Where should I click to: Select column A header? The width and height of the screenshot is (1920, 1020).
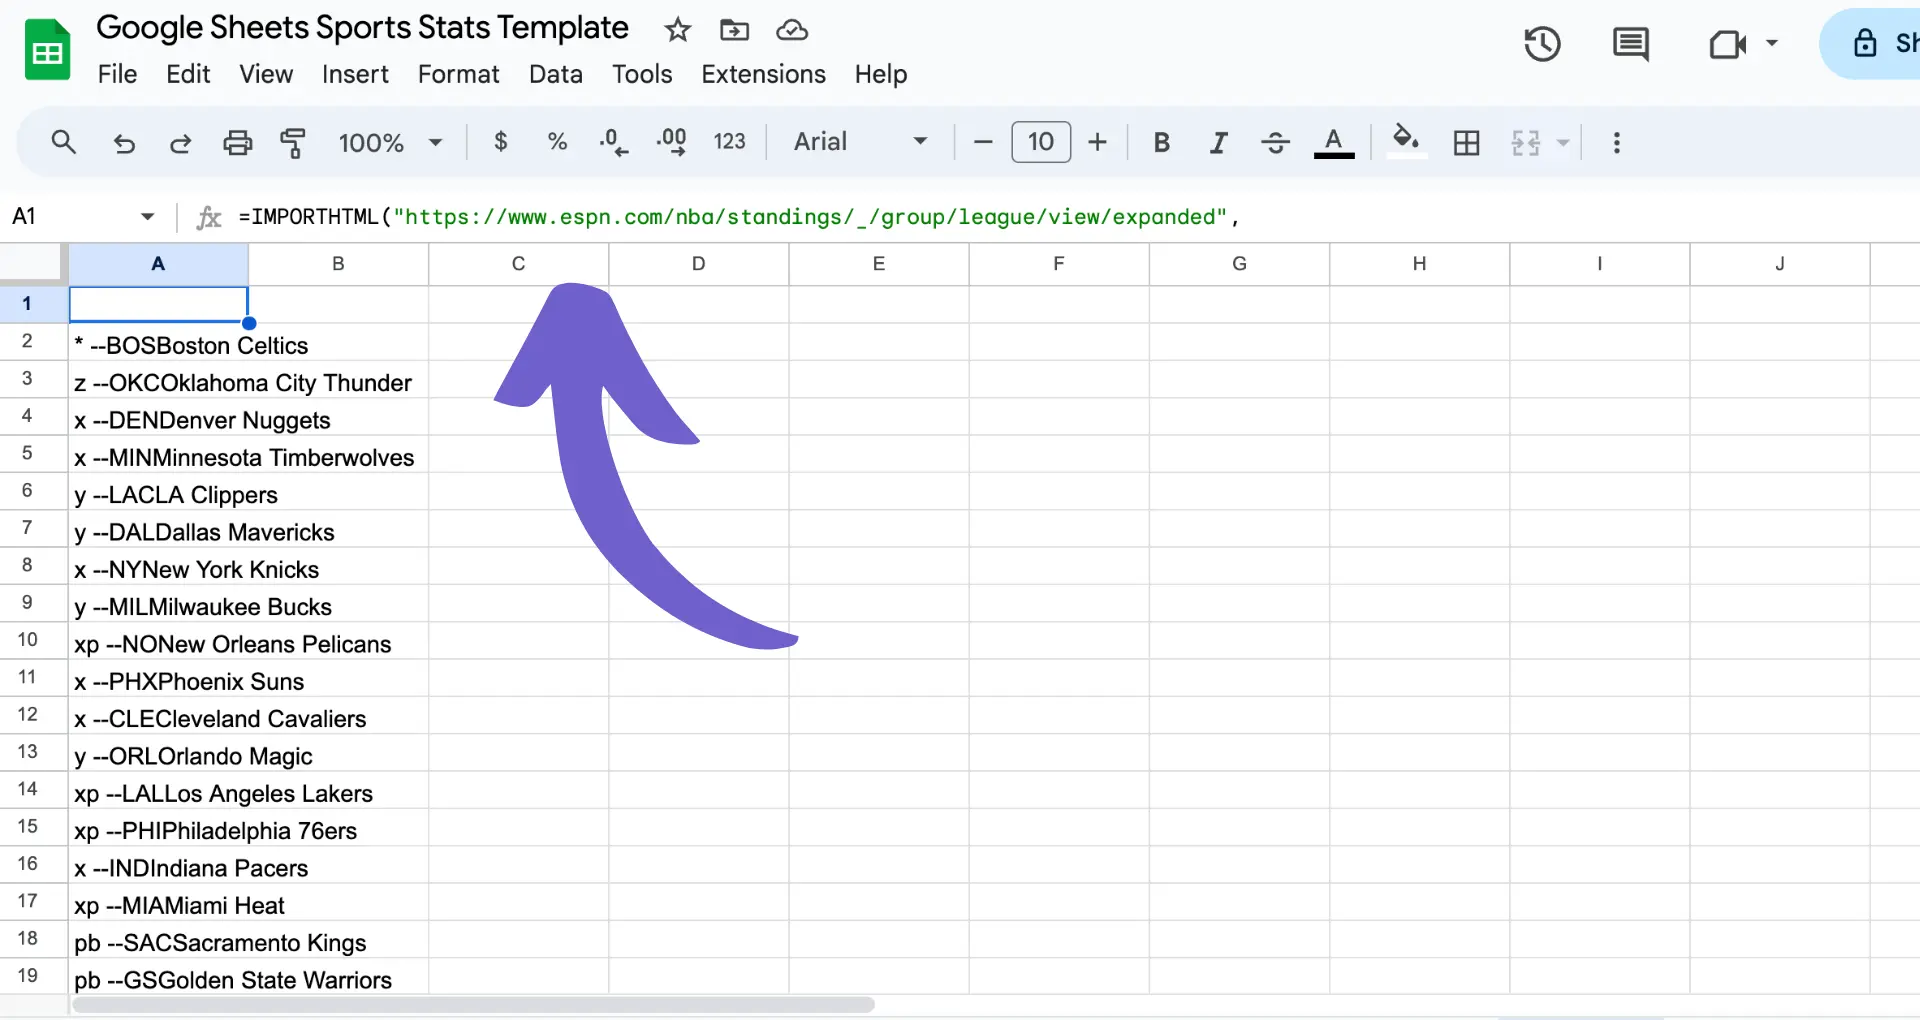[x=158, y=264]
